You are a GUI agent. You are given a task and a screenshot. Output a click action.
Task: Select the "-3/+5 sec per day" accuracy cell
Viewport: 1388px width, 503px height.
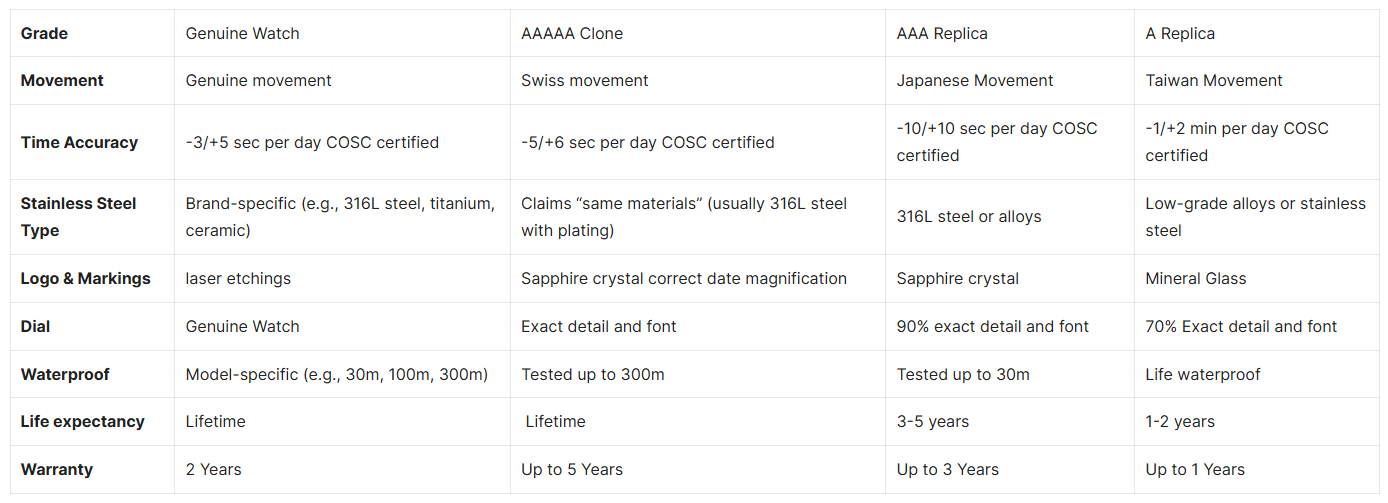coord(312,142)
